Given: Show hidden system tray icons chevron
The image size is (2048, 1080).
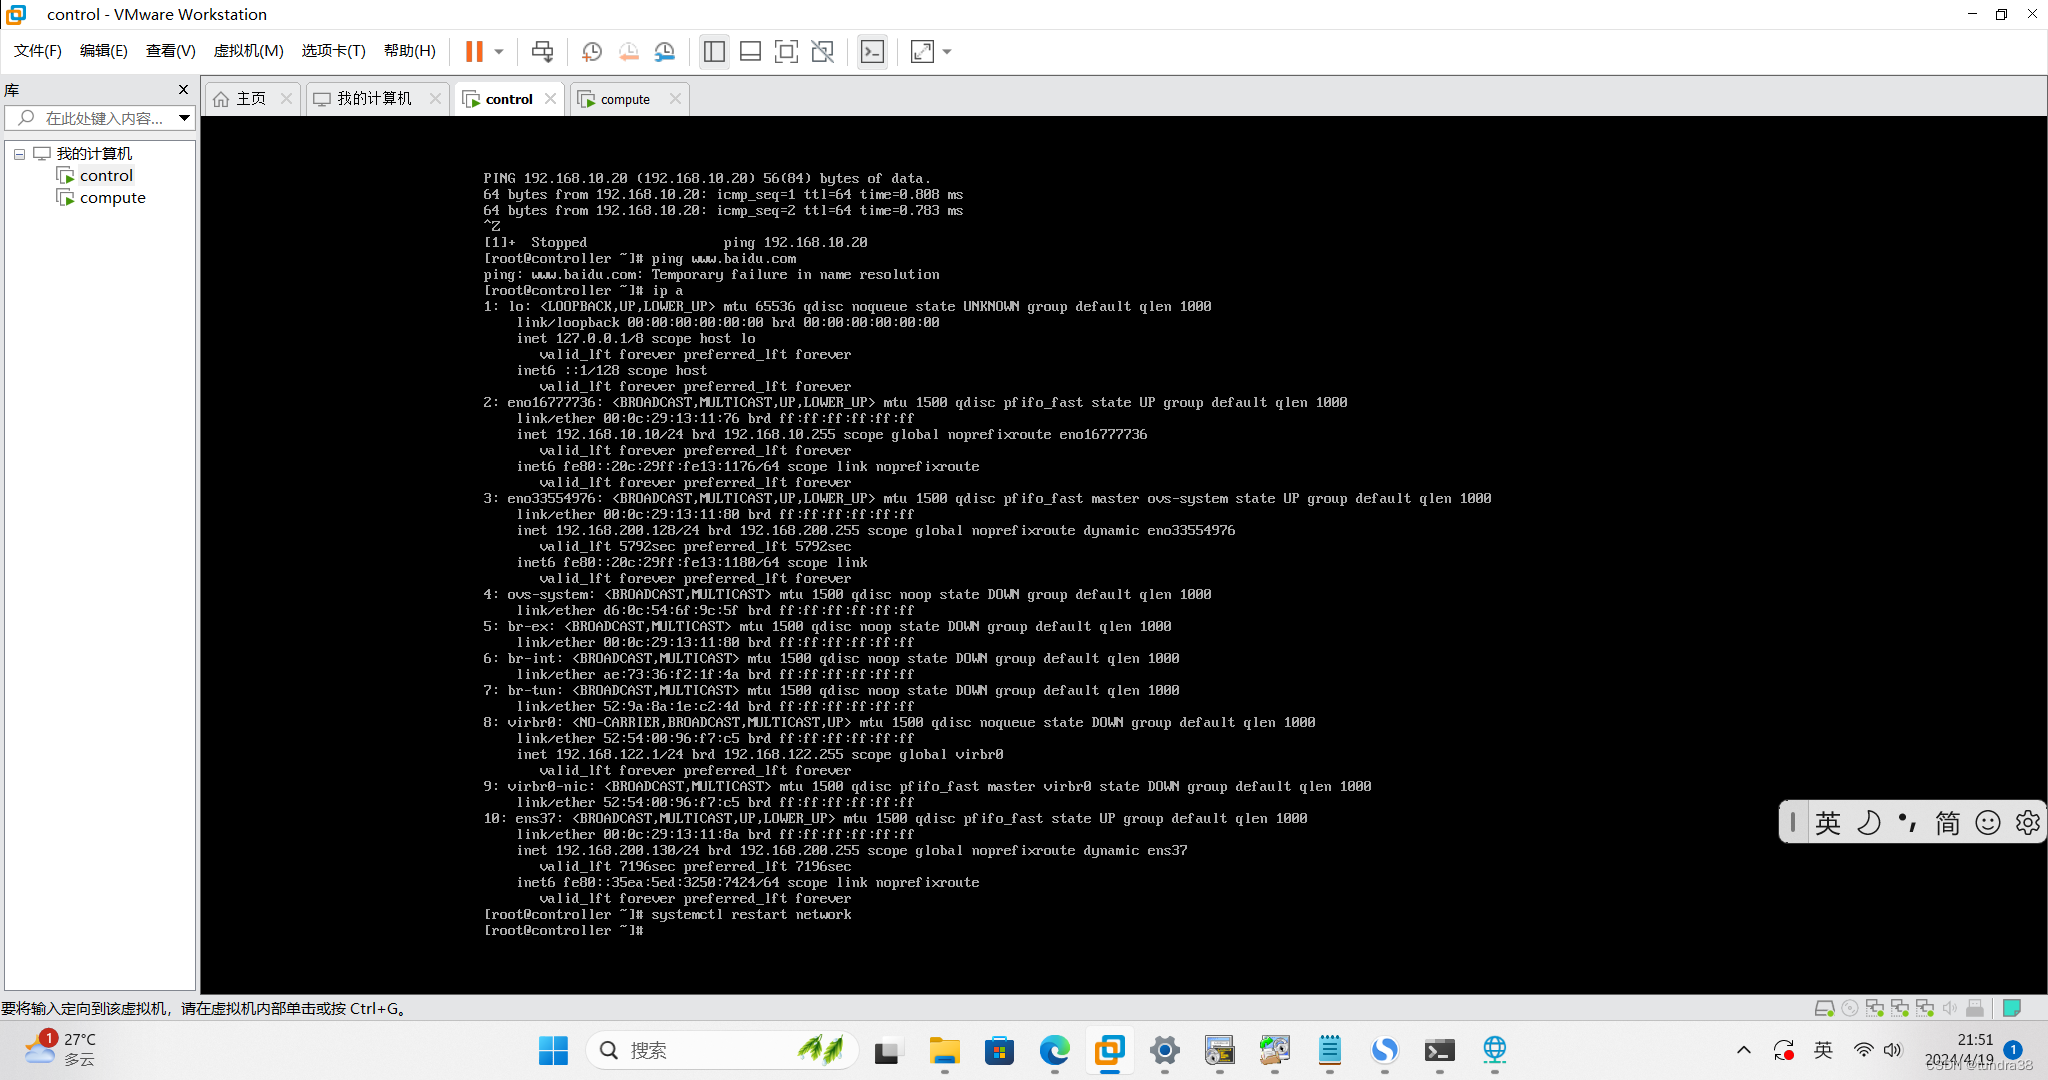Looking at the screenshot, I should tap(1744, 1050).
